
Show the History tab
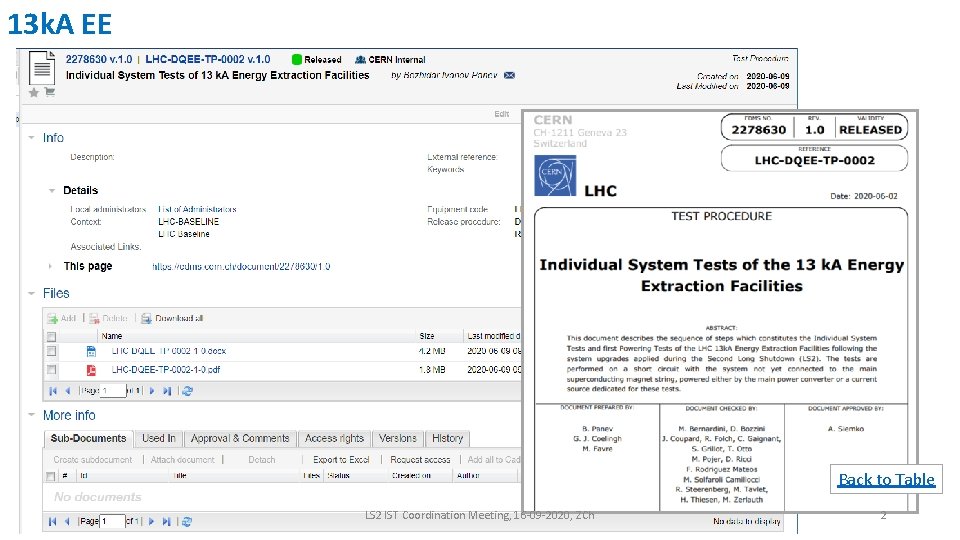(448, 438)
